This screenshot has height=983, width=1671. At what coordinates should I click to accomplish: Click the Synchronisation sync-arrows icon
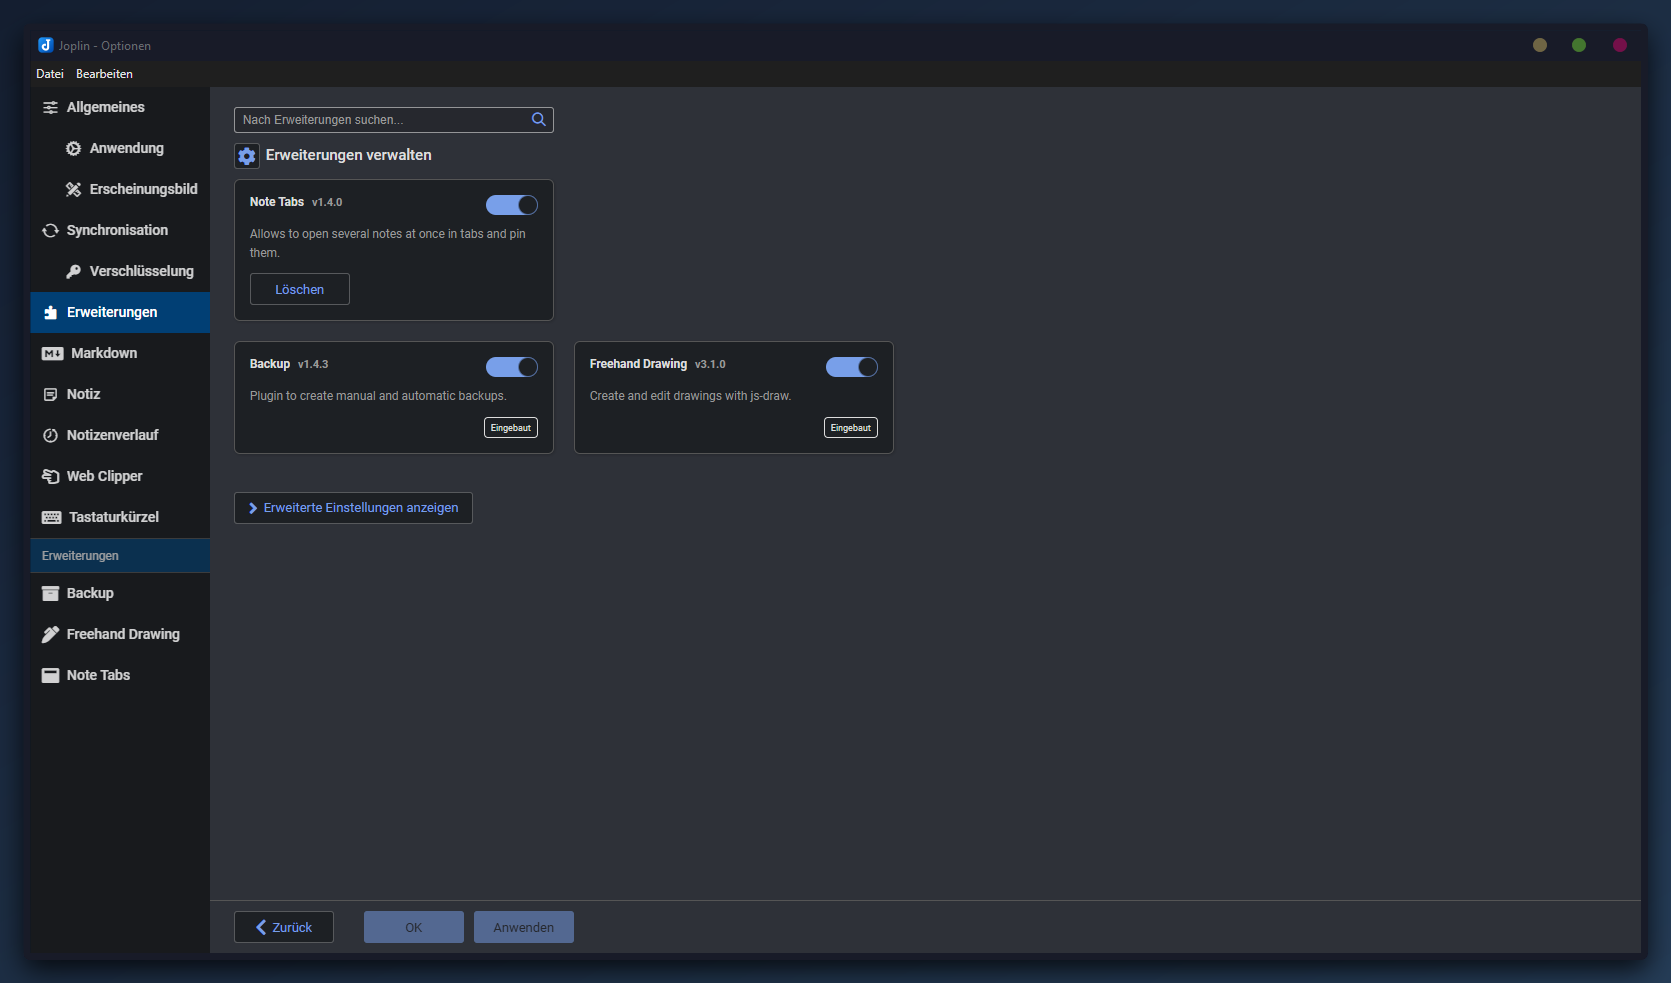(x=50, y=230)
